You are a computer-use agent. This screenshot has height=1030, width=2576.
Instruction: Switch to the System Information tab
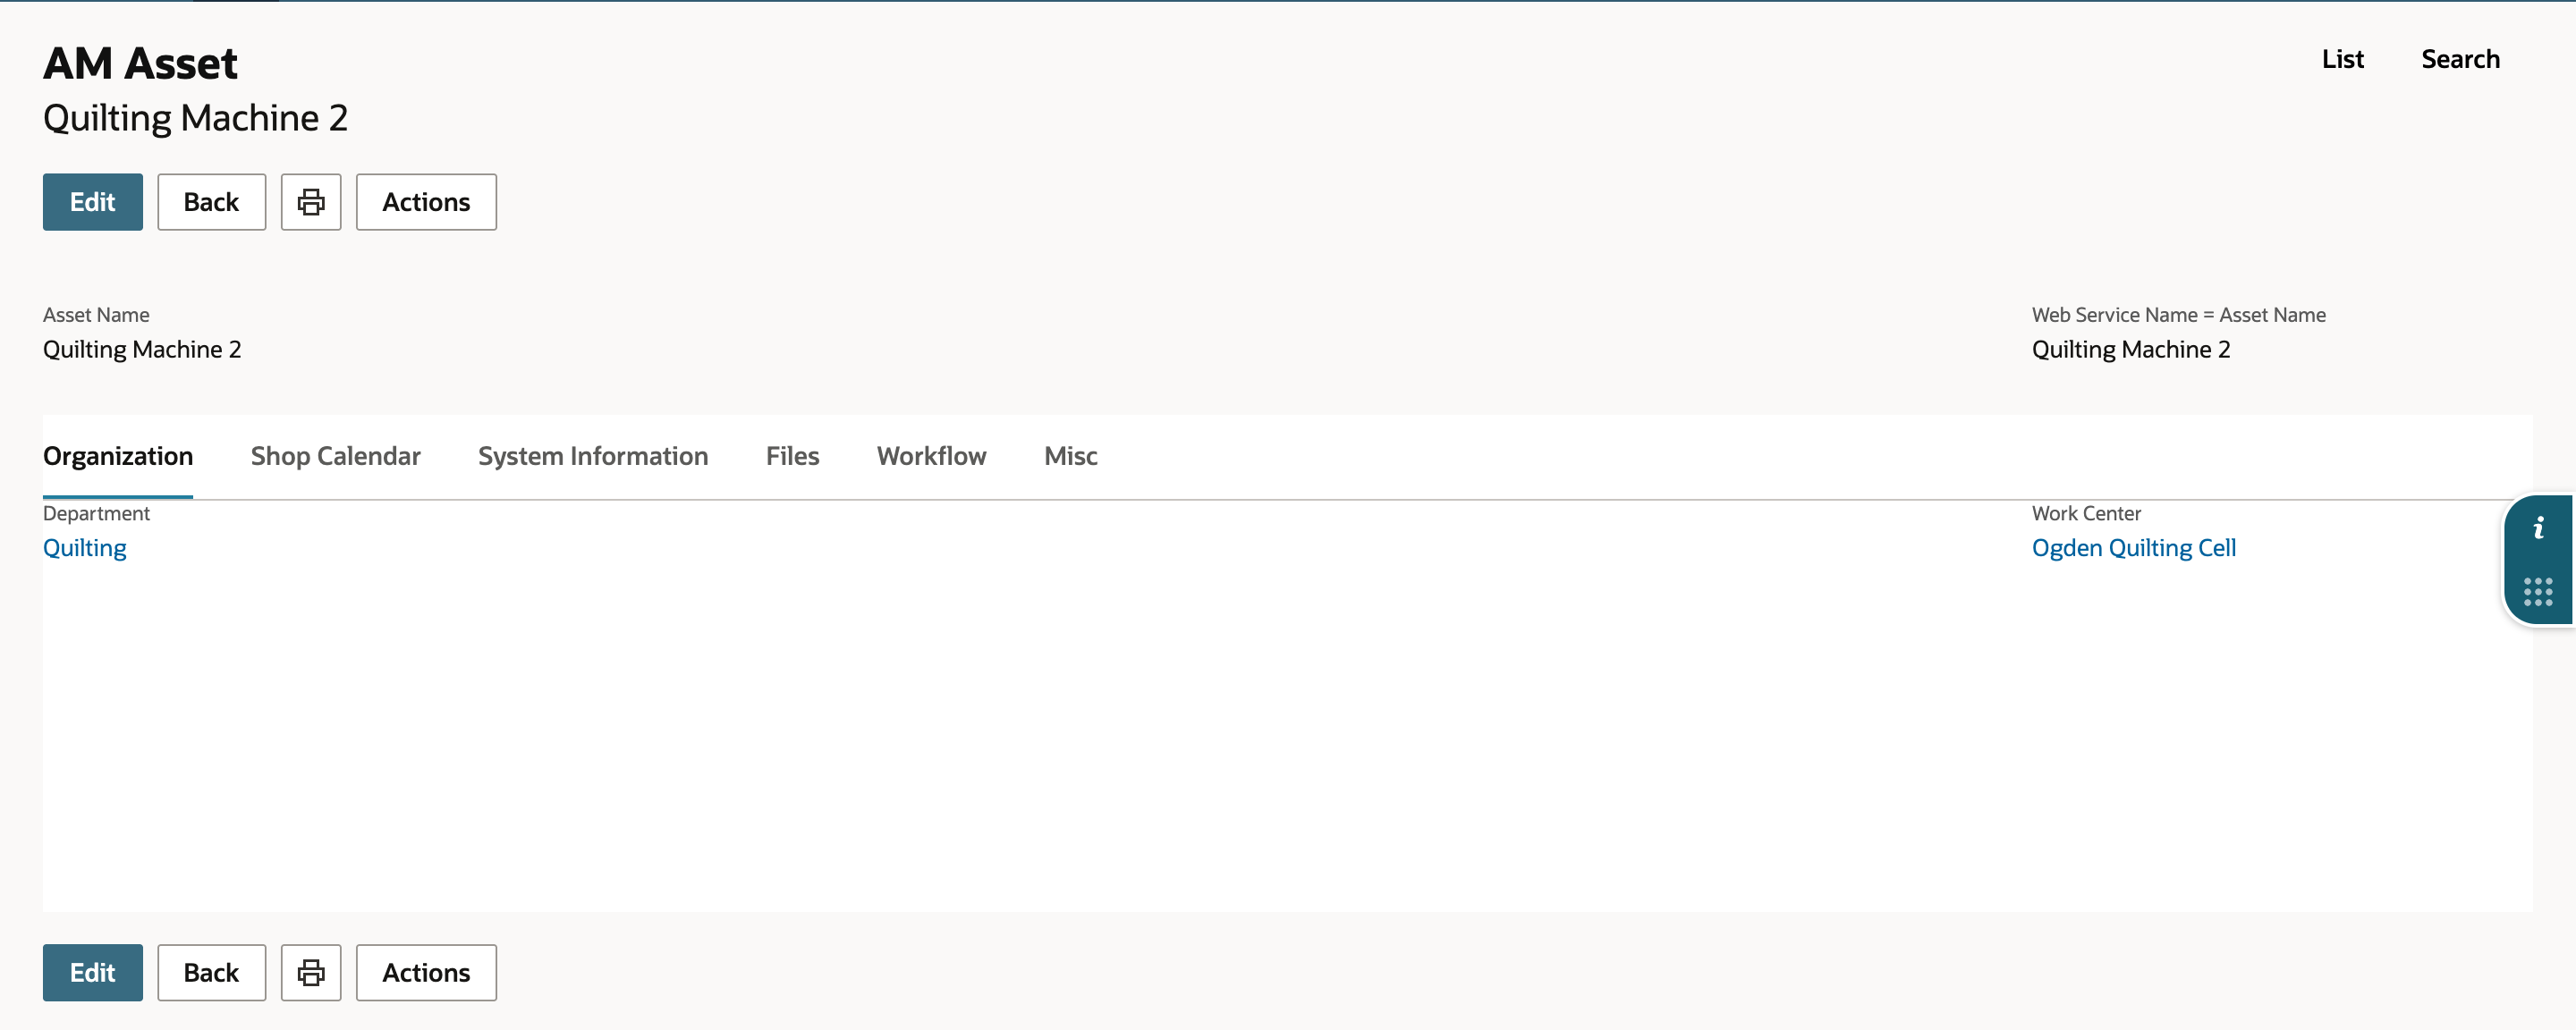(593, 456)
